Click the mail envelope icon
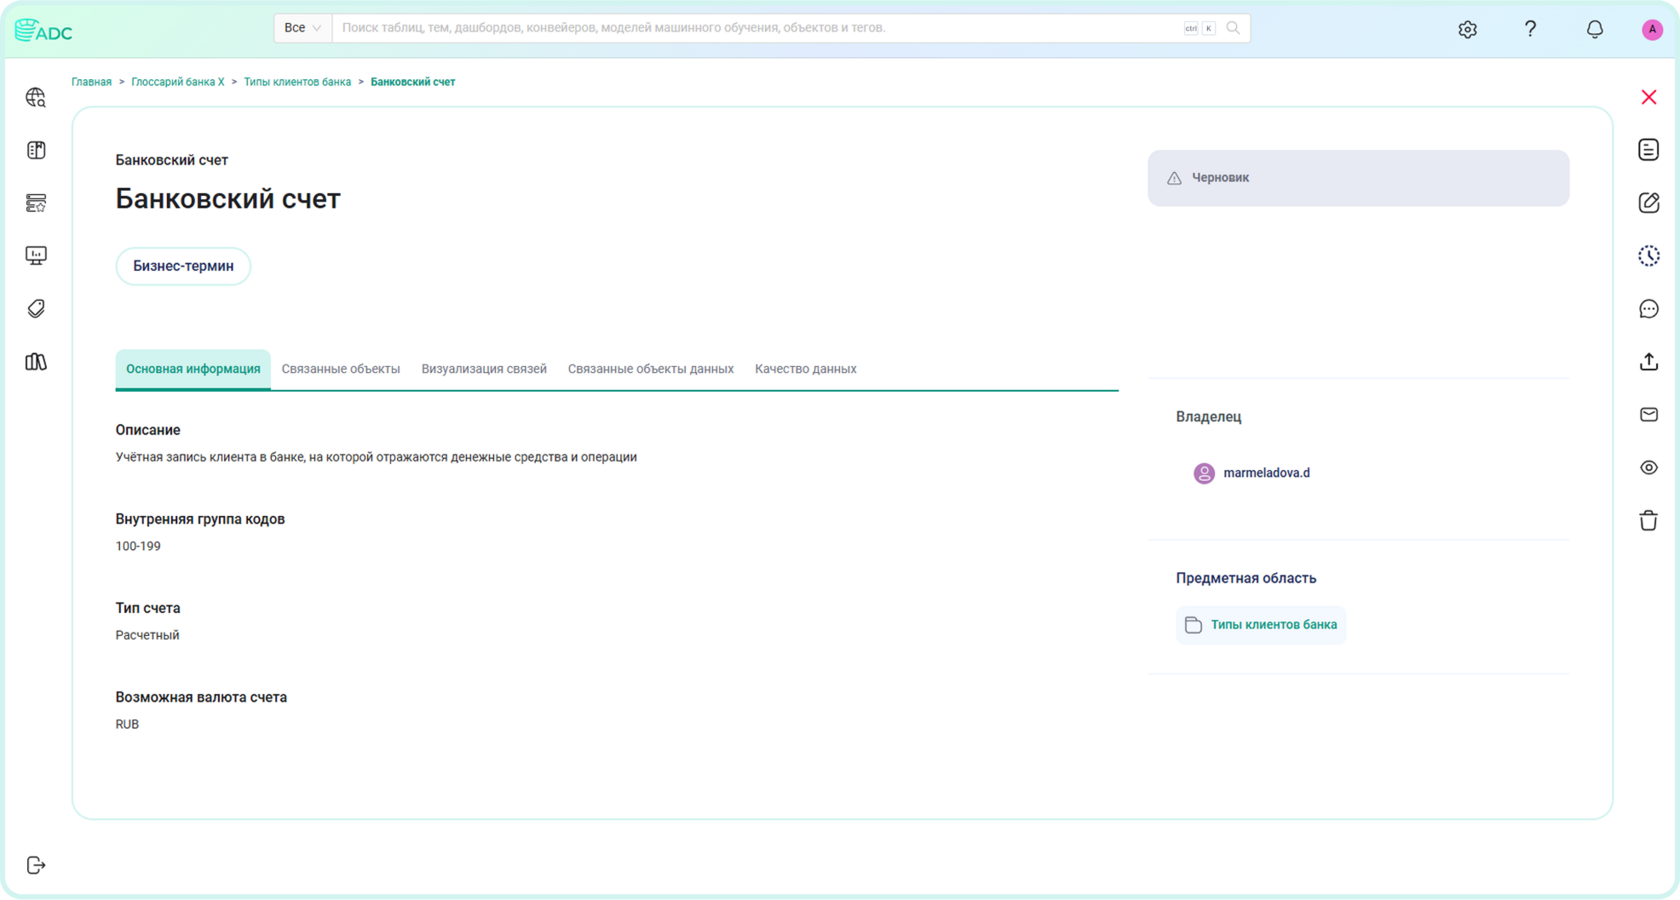 tap(1649, 415)
